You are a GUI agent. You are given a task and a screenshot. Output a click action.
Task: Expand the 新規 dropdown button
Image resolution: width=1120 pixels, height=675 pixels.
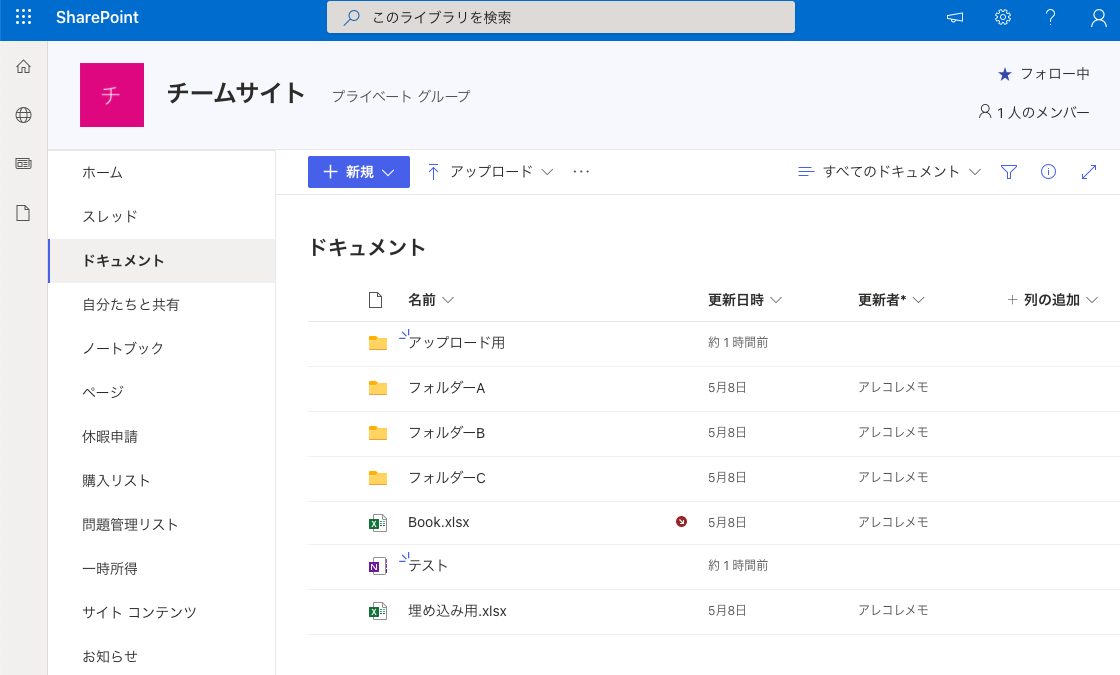[358, 172]
